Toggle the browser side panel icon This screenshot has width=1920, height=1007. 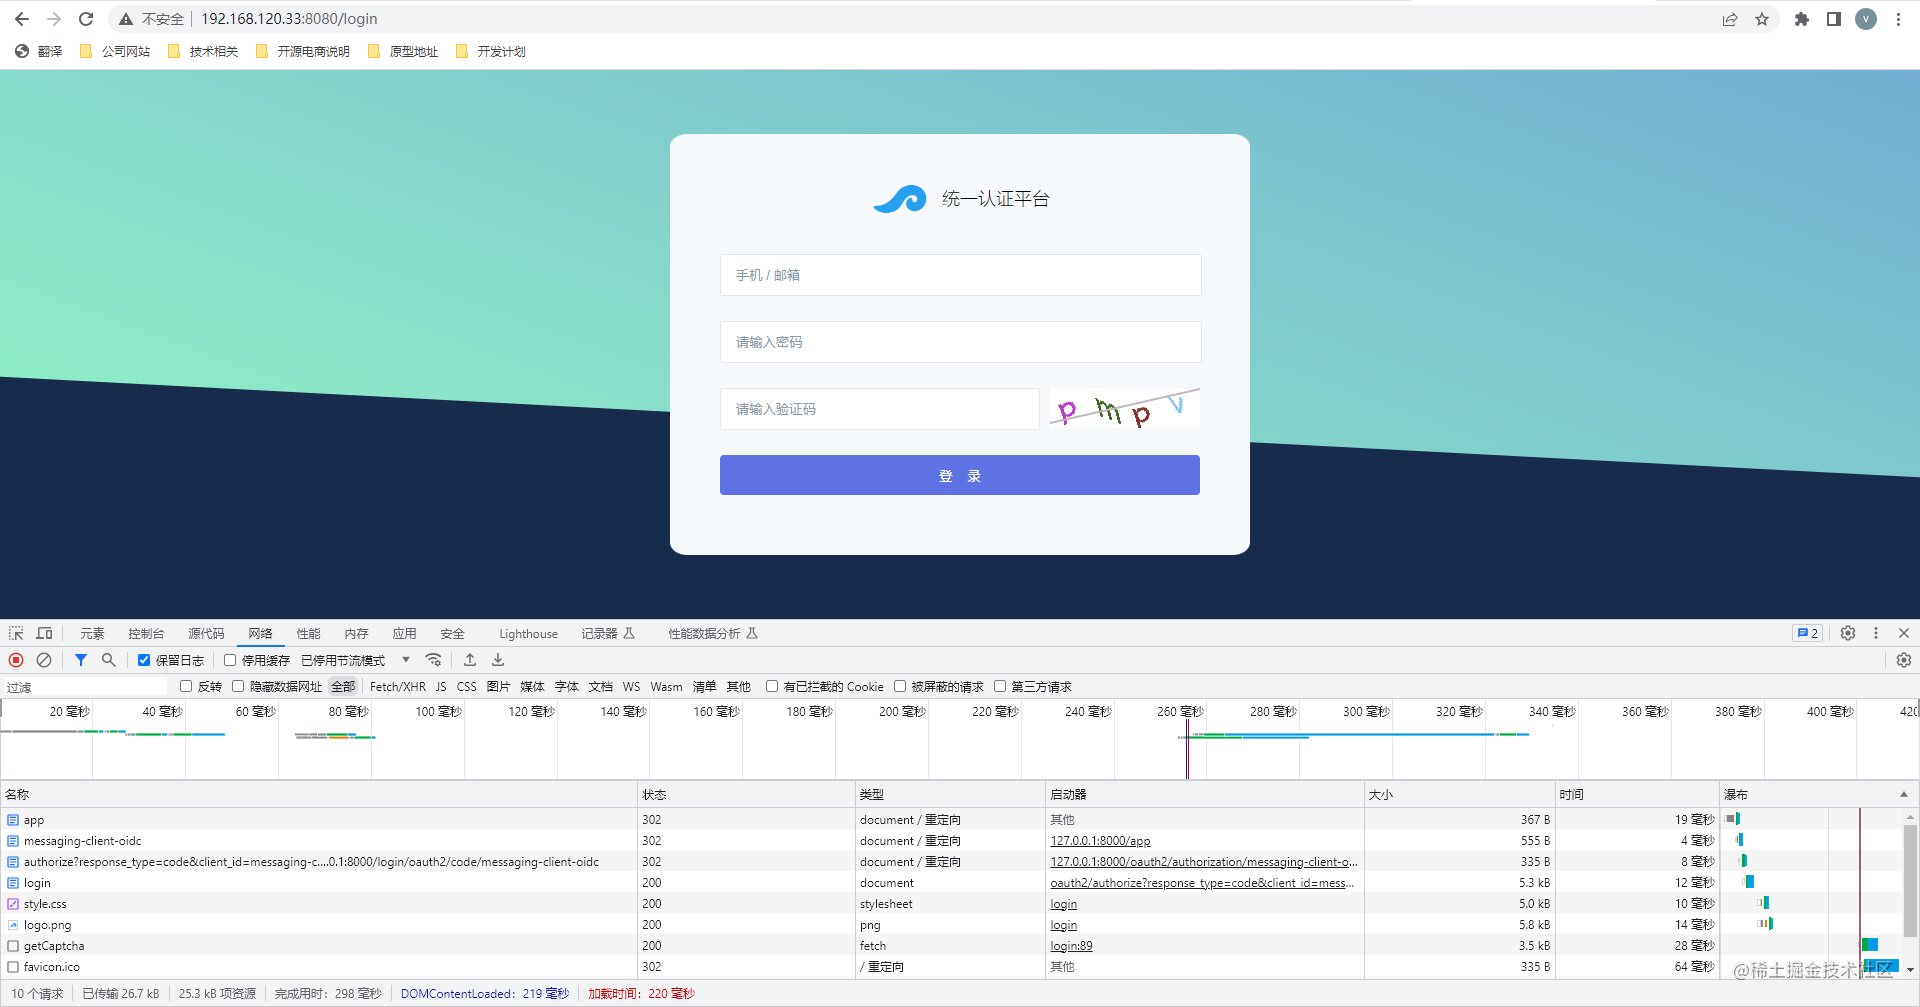(1834, 19)
